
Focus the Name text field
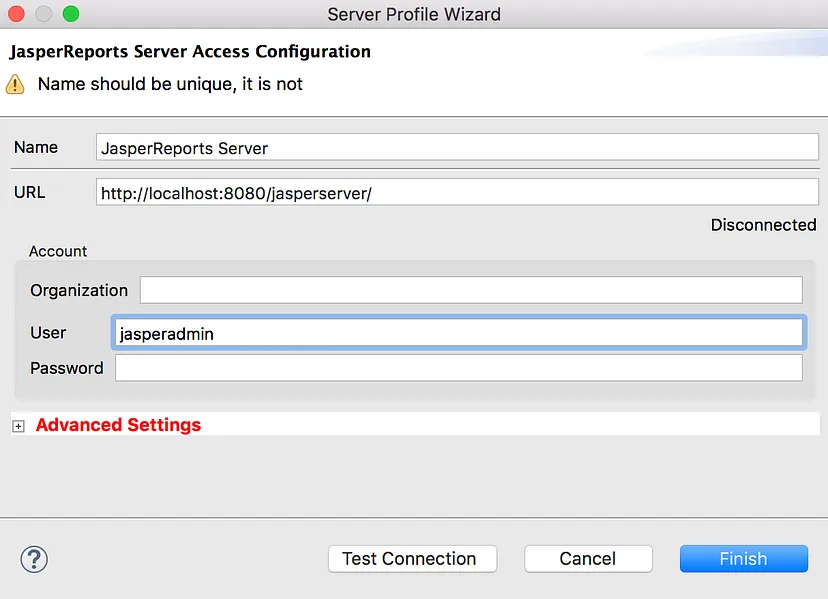[457, 147]
